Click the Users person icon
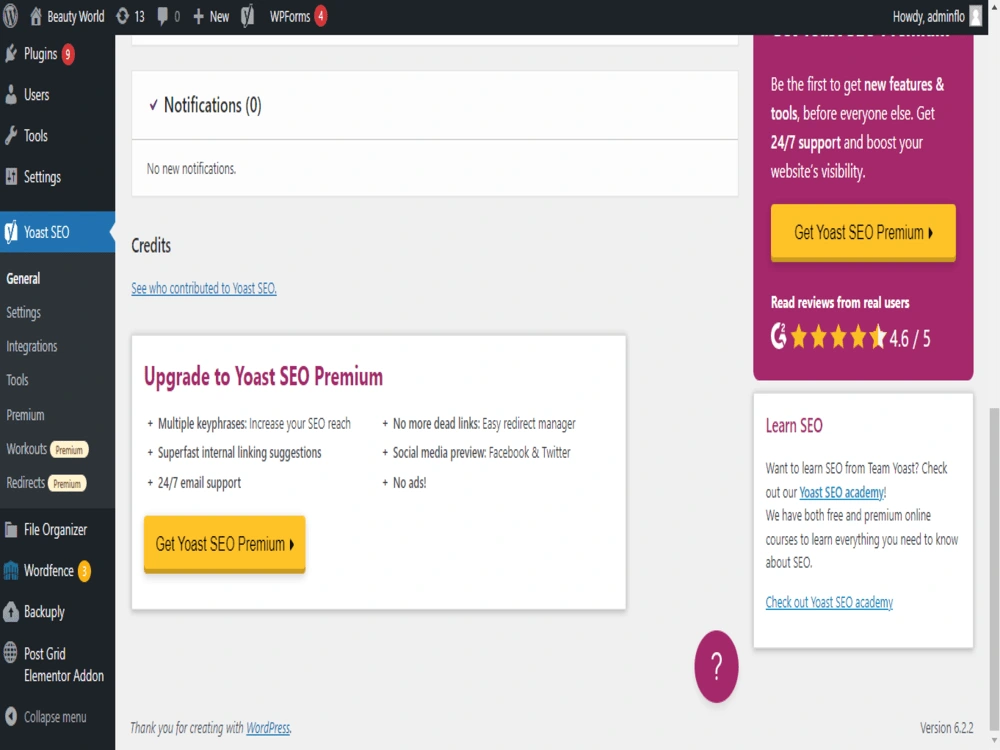The width and height of the screenshot is (1000, 750). coord(11,95)
